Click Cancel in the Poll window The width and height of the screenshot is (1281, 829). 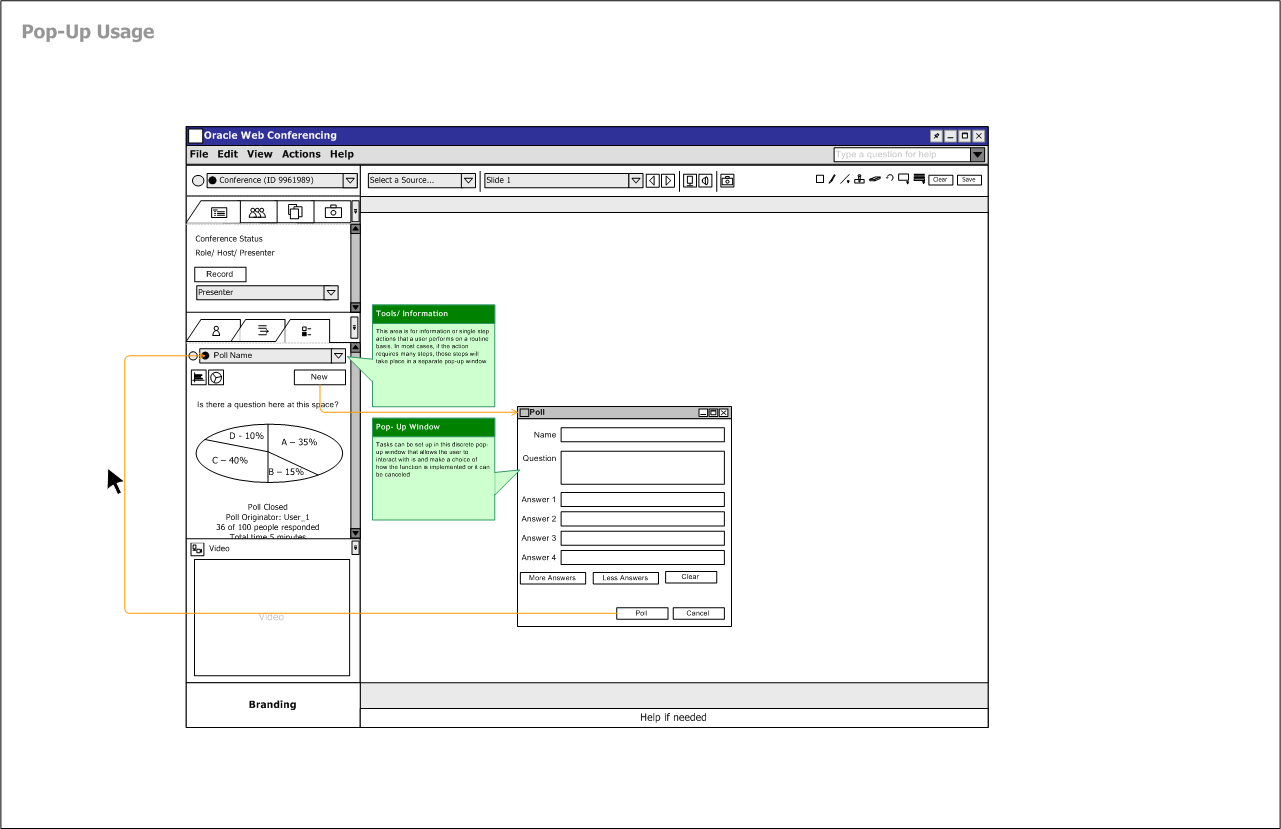698,613
